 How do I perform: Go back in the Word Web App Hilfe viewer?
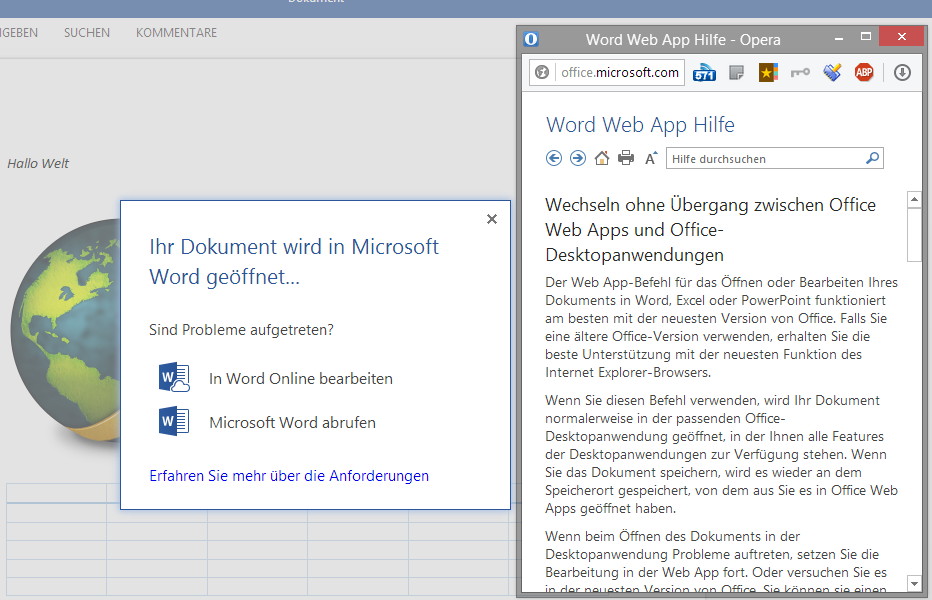coord(553,158)
